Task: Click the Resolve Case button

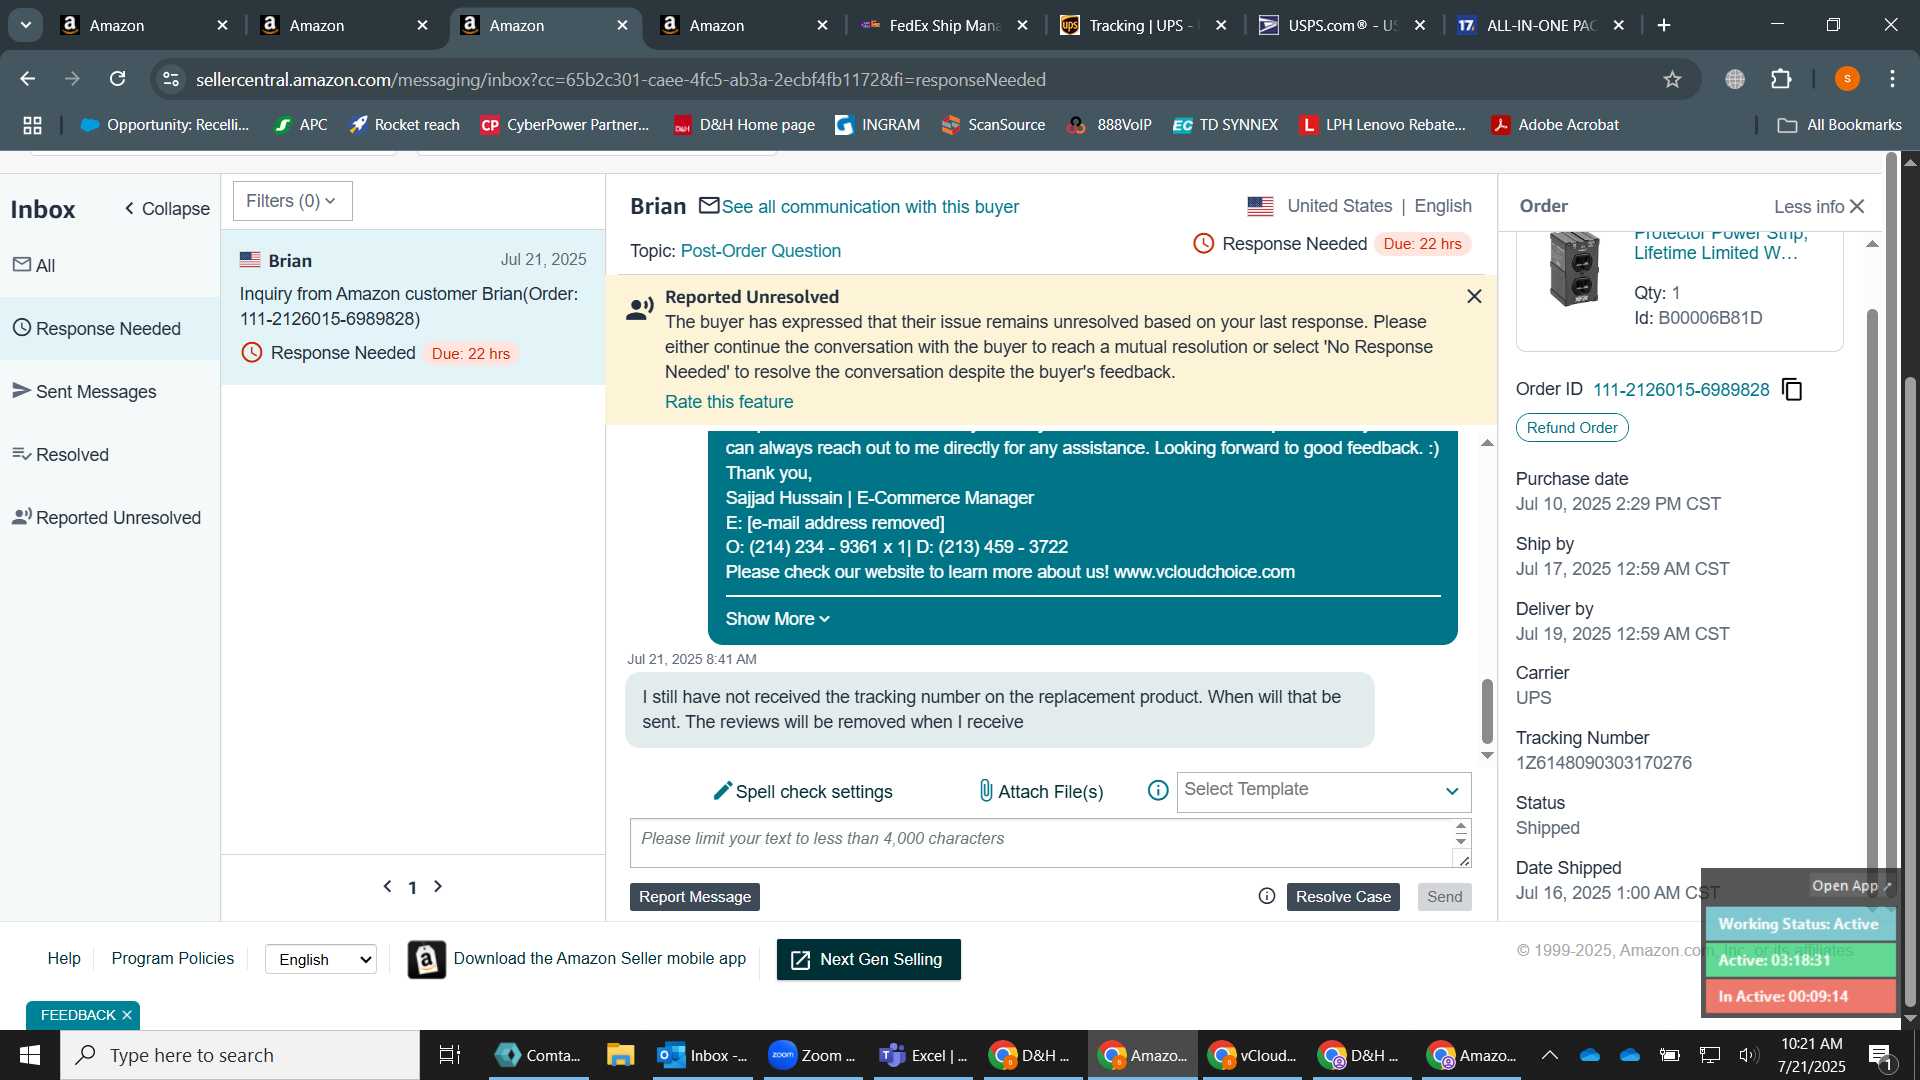Action: [x=1343, y=896]
